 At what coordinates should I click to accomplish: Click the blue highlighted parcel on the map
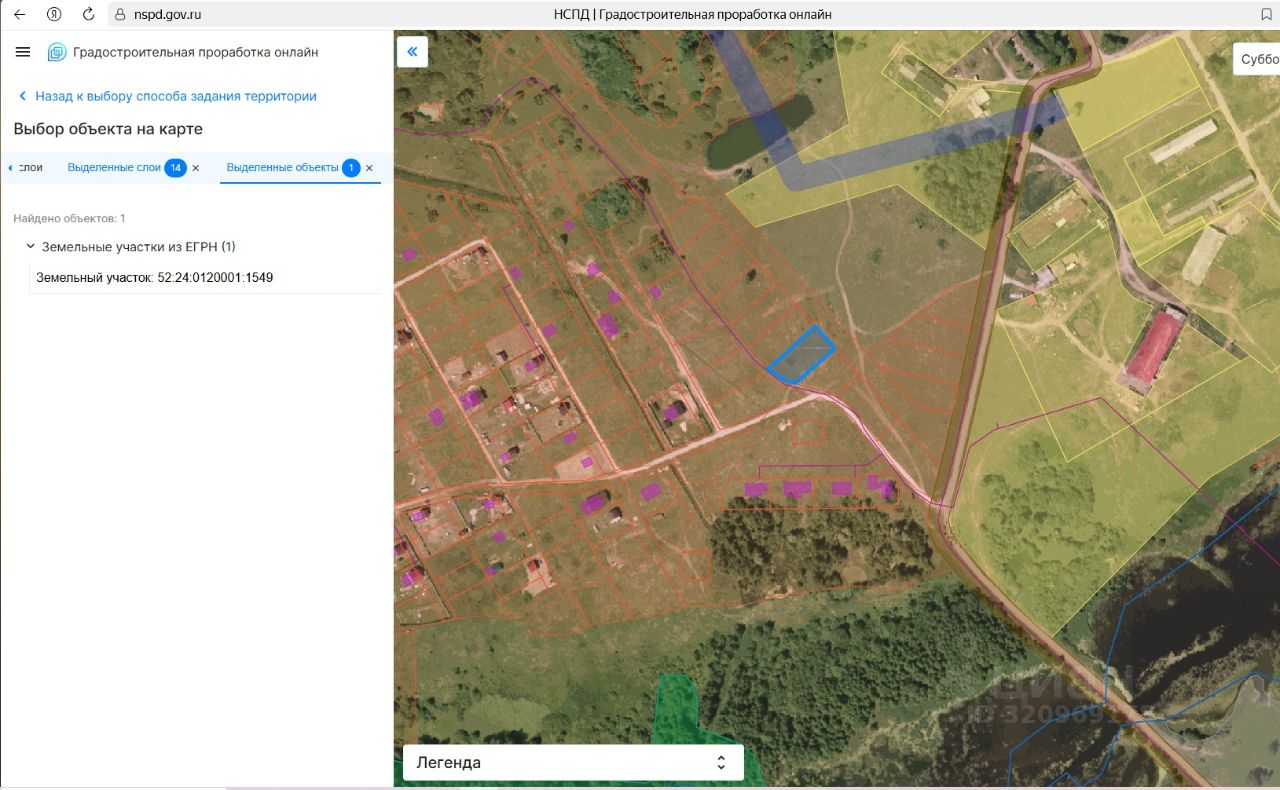click(801, 355)
